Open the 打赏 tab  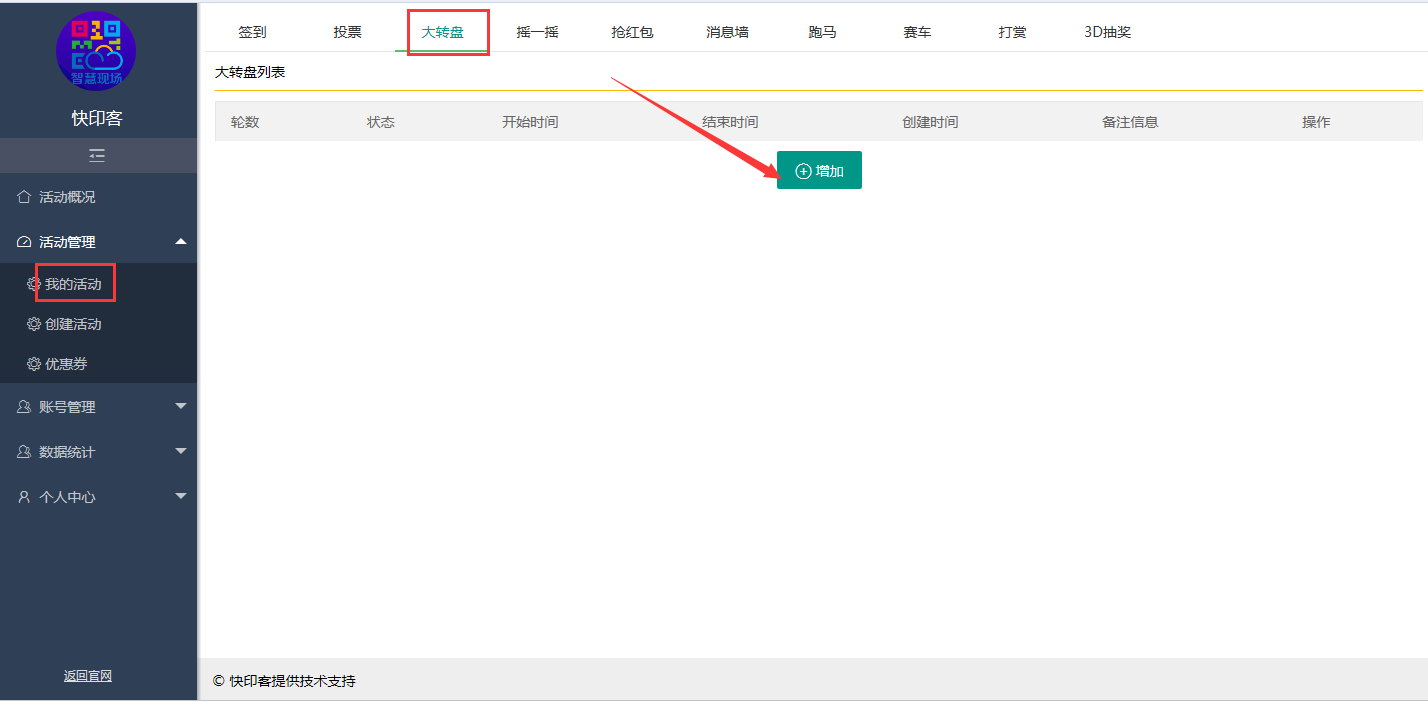coord(1012,32)
